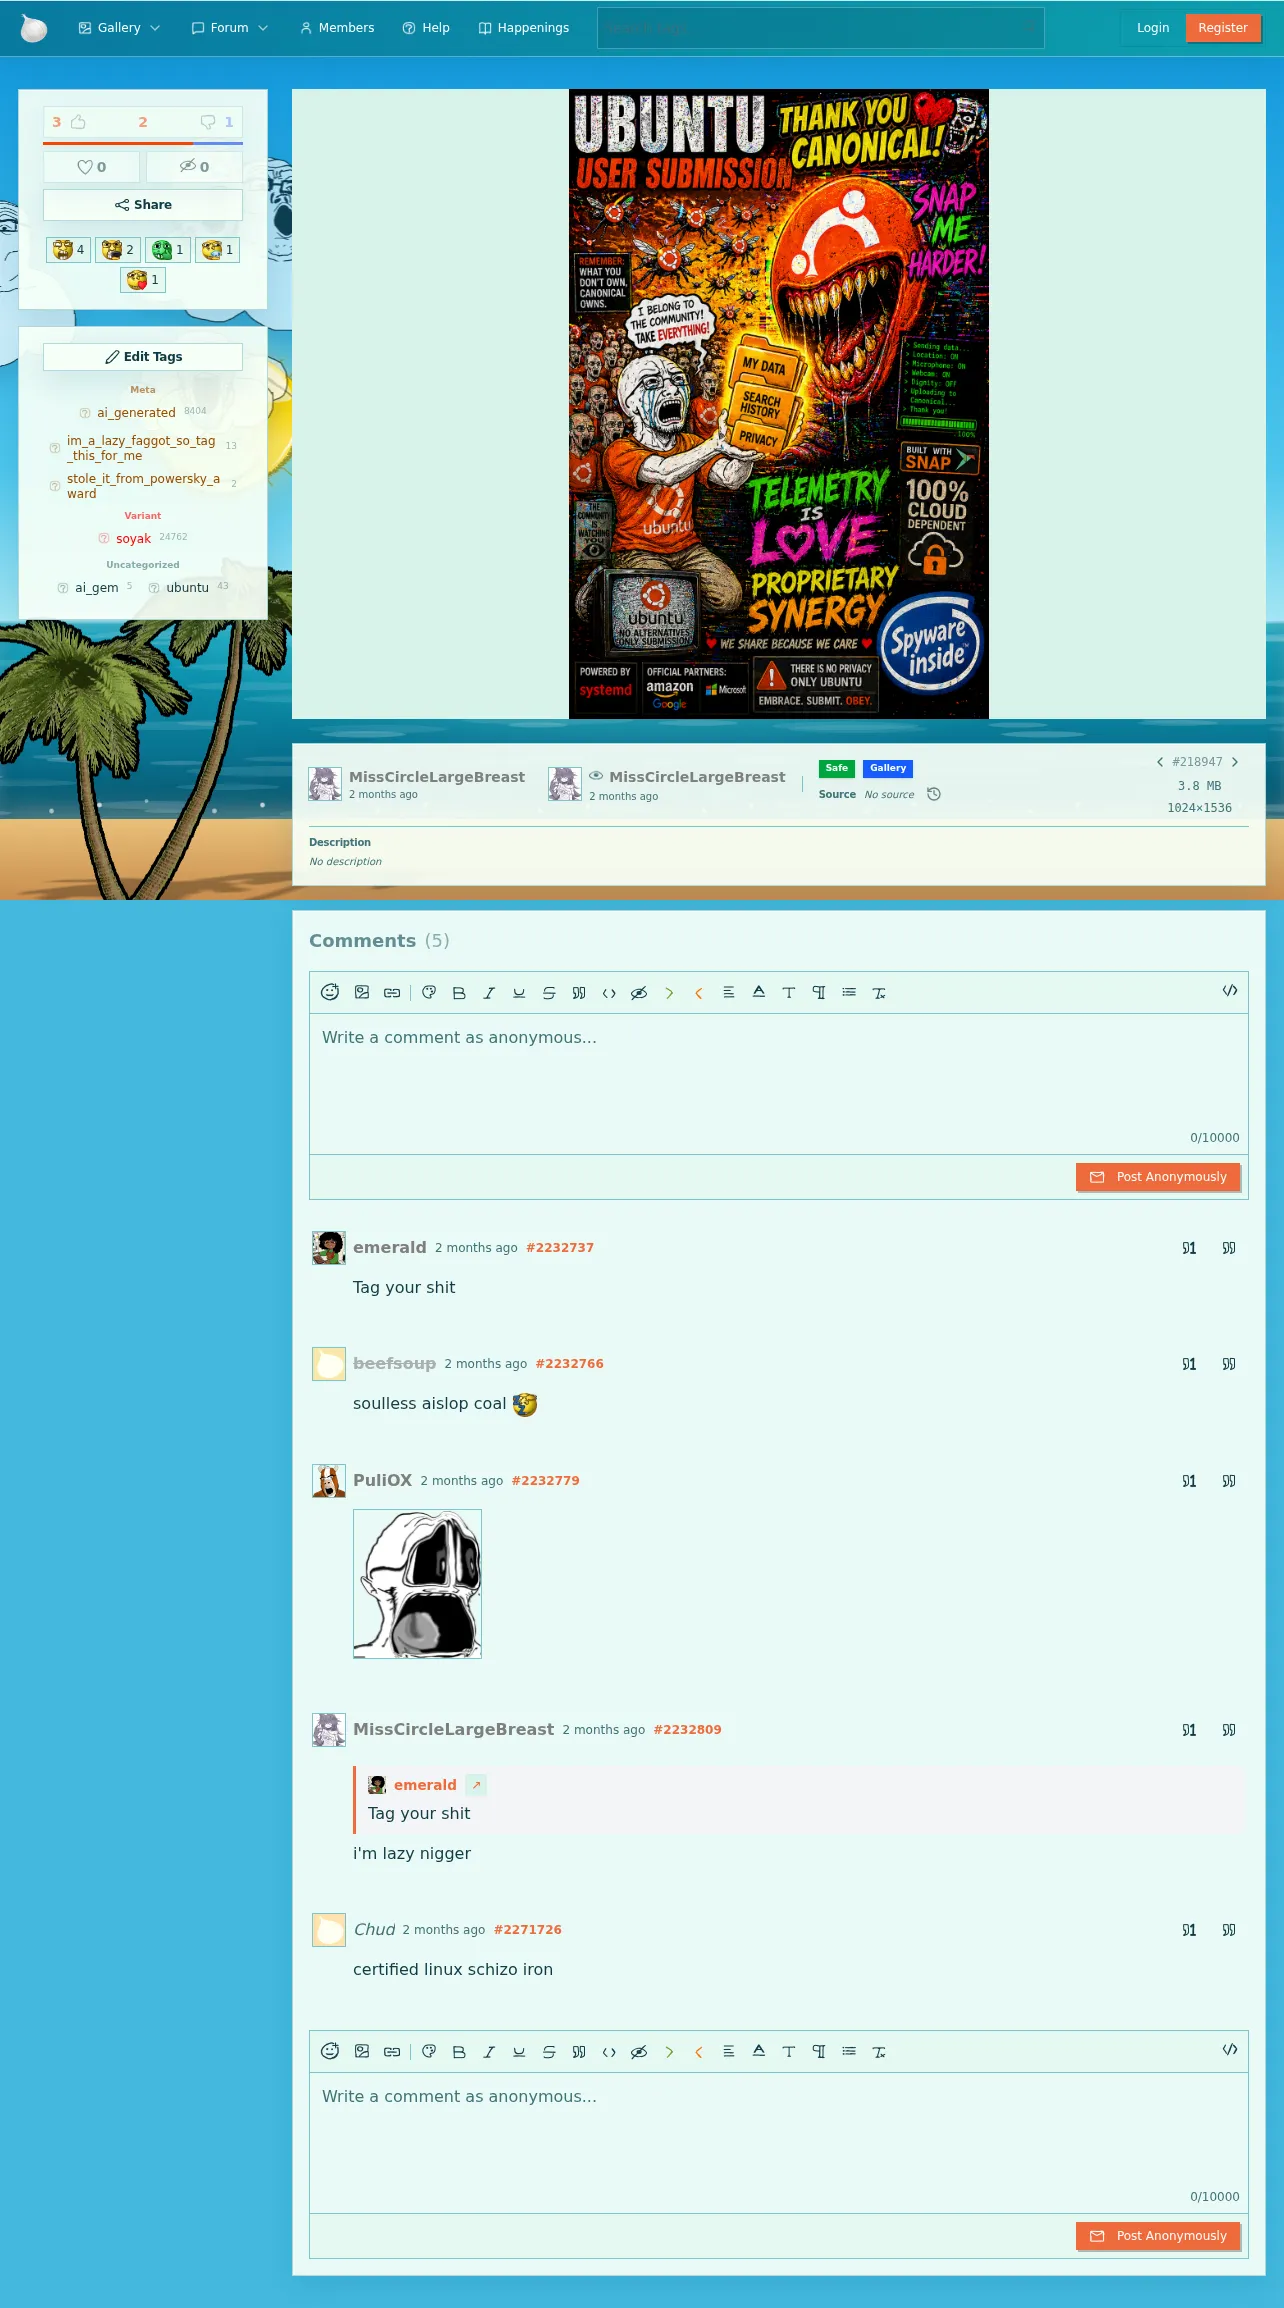The height and width of the screenshot is (2308, 1284).
Task: Add a link using the bottom comment editor toolbar
Action: [392, 2051]
